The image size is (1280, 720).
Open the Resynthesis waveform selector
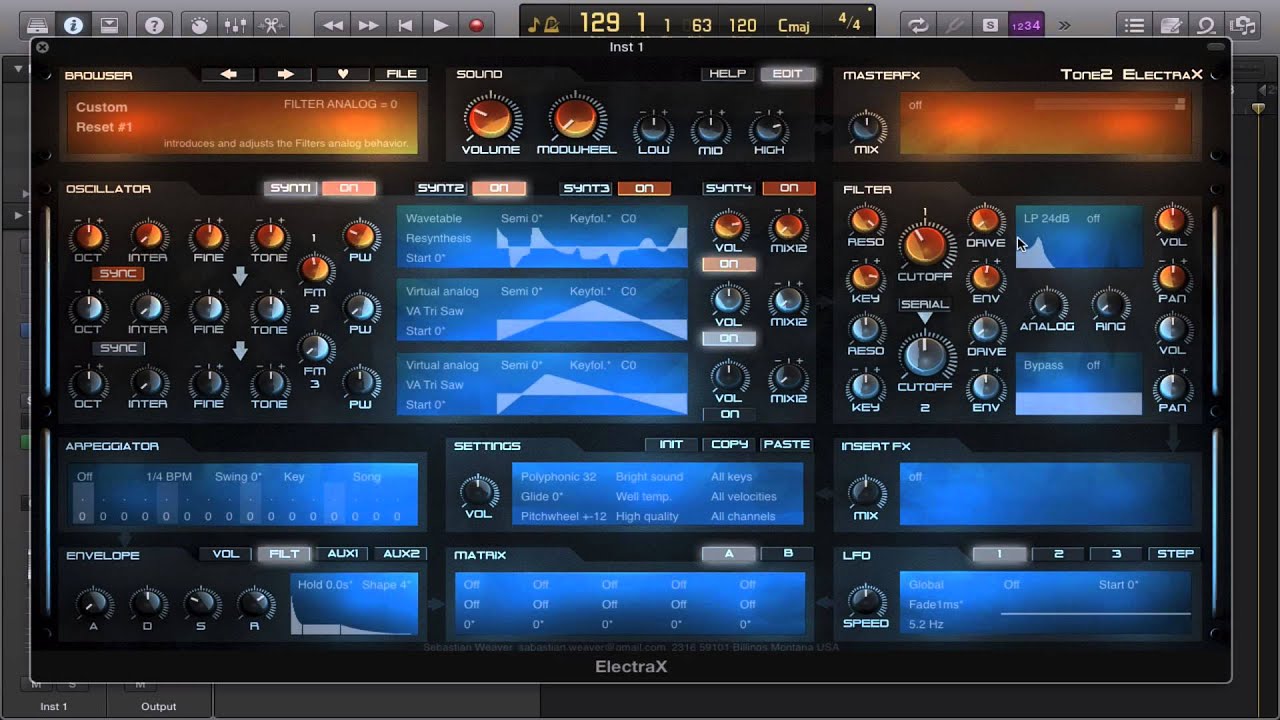[x=438, y=238]
